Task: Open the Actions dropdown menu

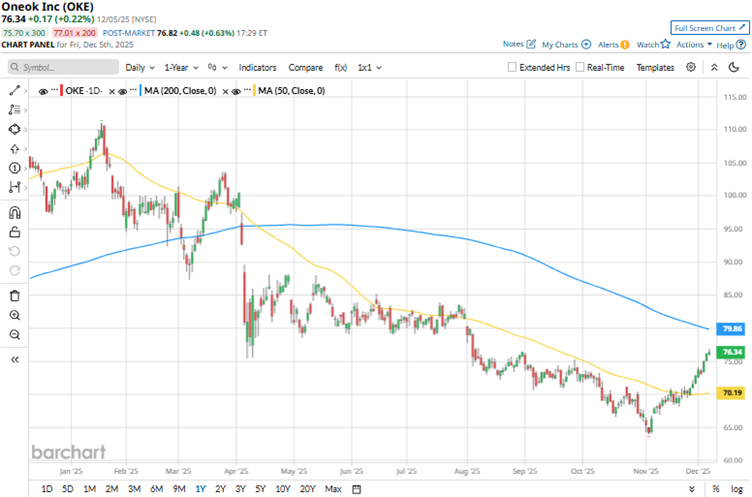Action: 694,45
